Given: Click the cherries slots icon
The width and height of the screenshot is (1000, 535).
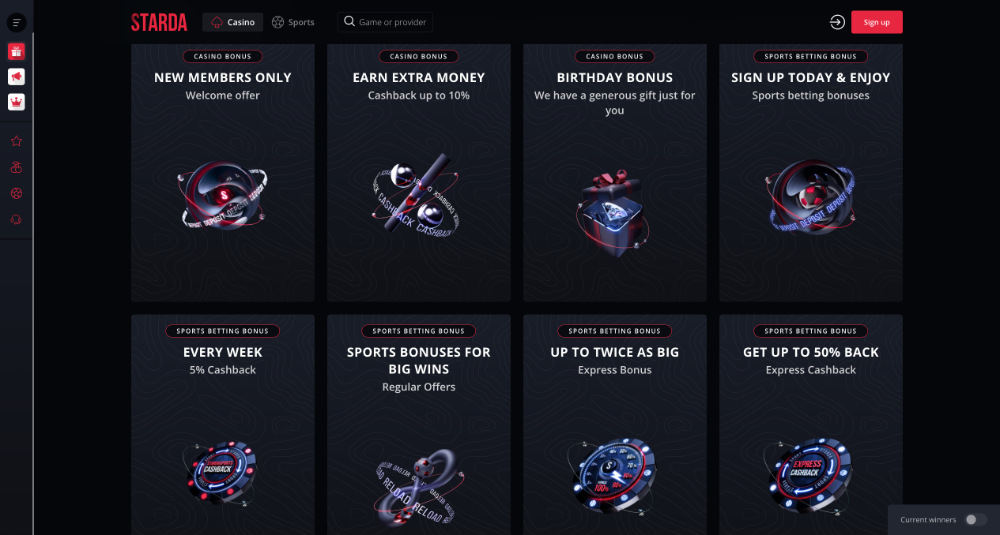Looking at the screenshot, I should pos(16,168).
